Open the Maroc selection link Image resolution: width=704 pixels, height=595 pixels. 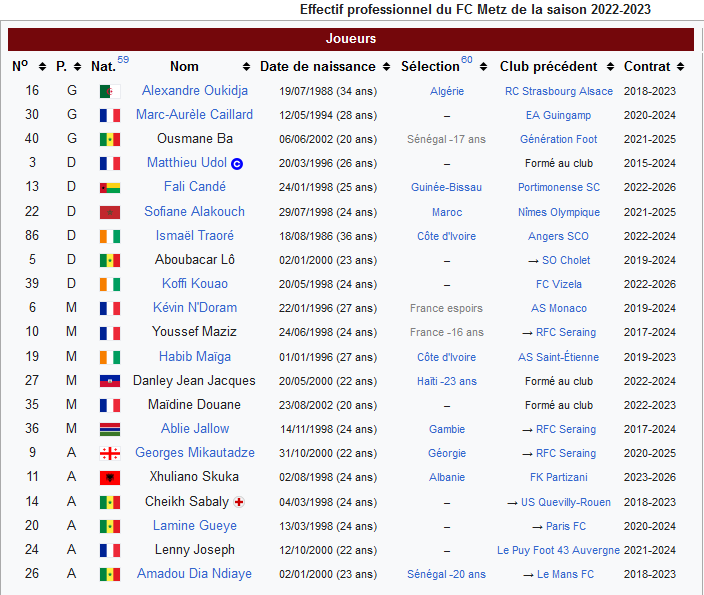[x=447, y=212]
